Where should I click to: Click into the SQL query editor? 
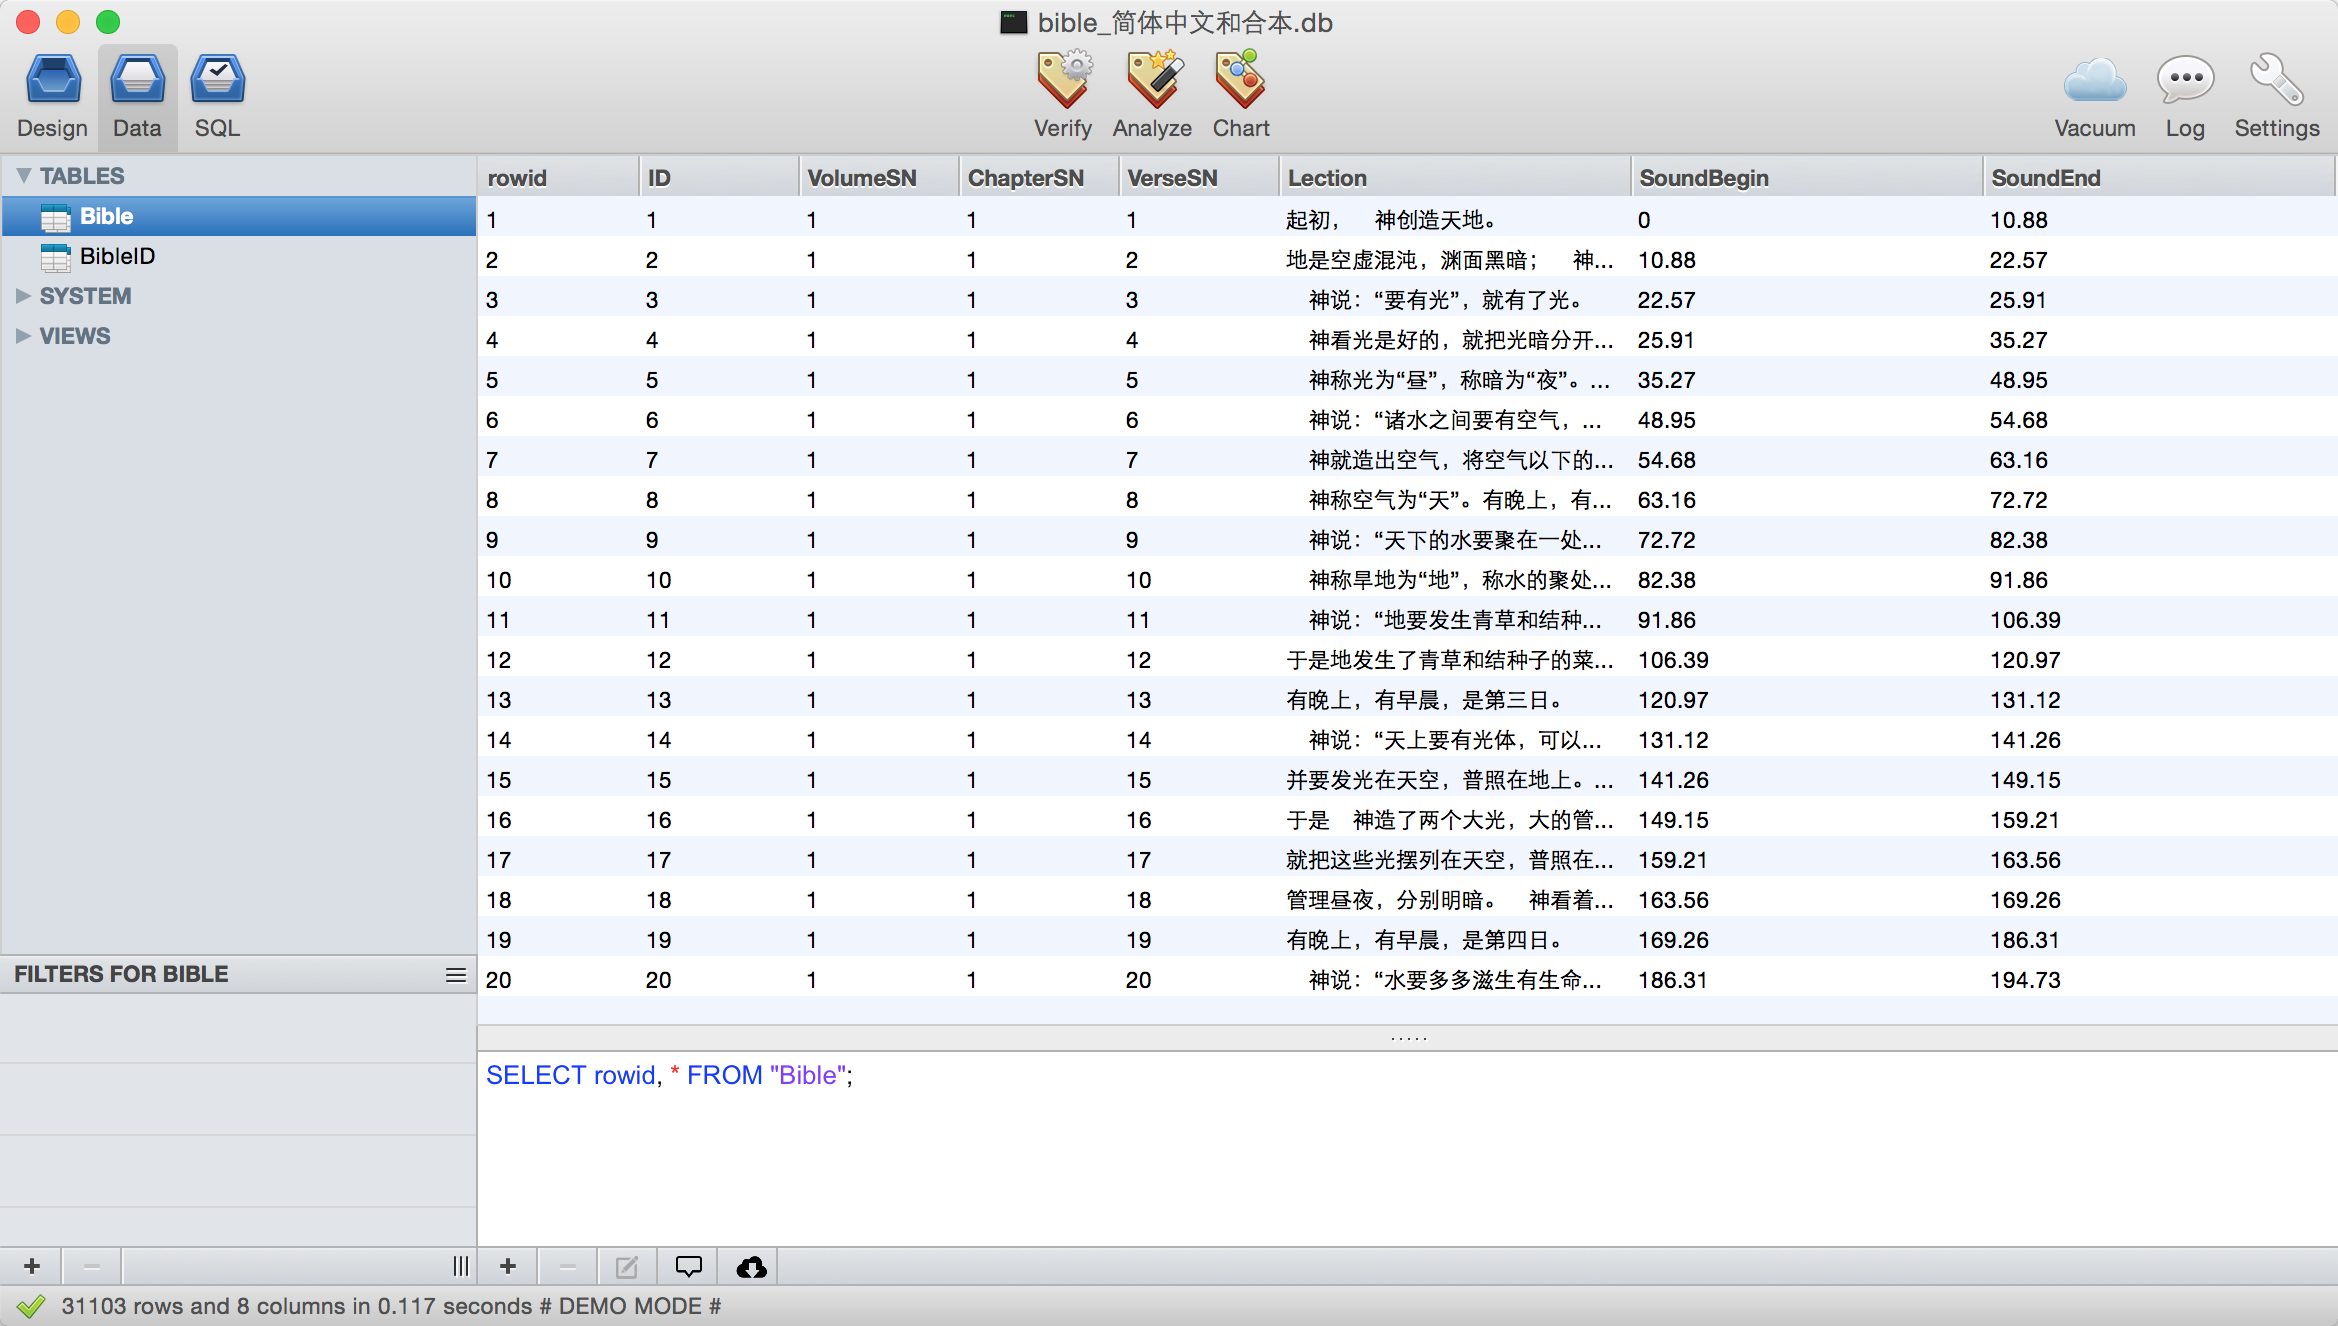1400,1150
